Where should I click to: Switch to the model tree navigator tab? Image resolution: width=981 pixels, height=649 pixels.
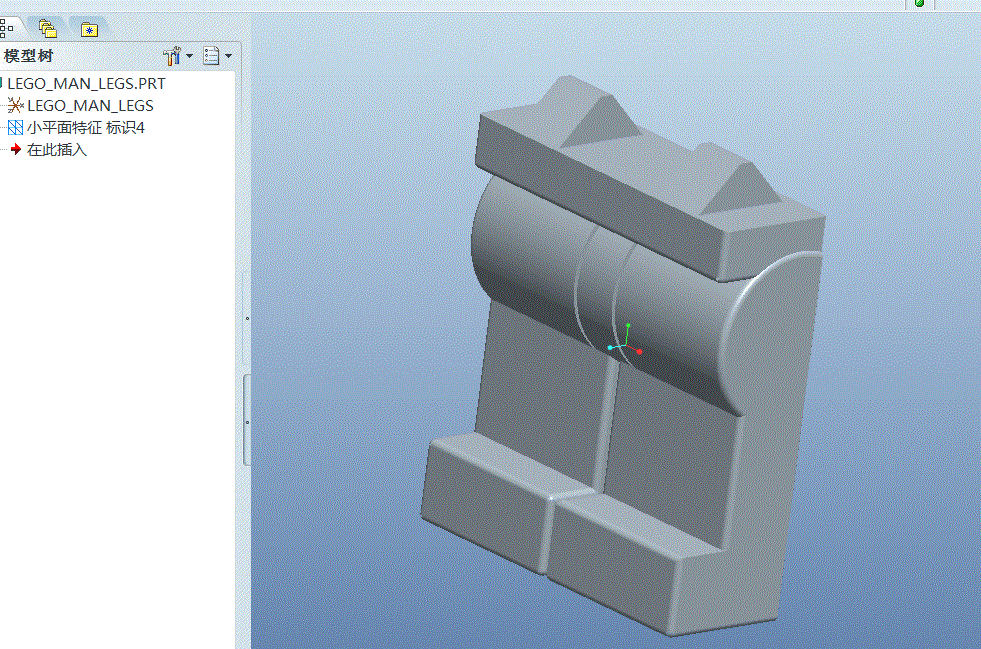coord(7,28)
